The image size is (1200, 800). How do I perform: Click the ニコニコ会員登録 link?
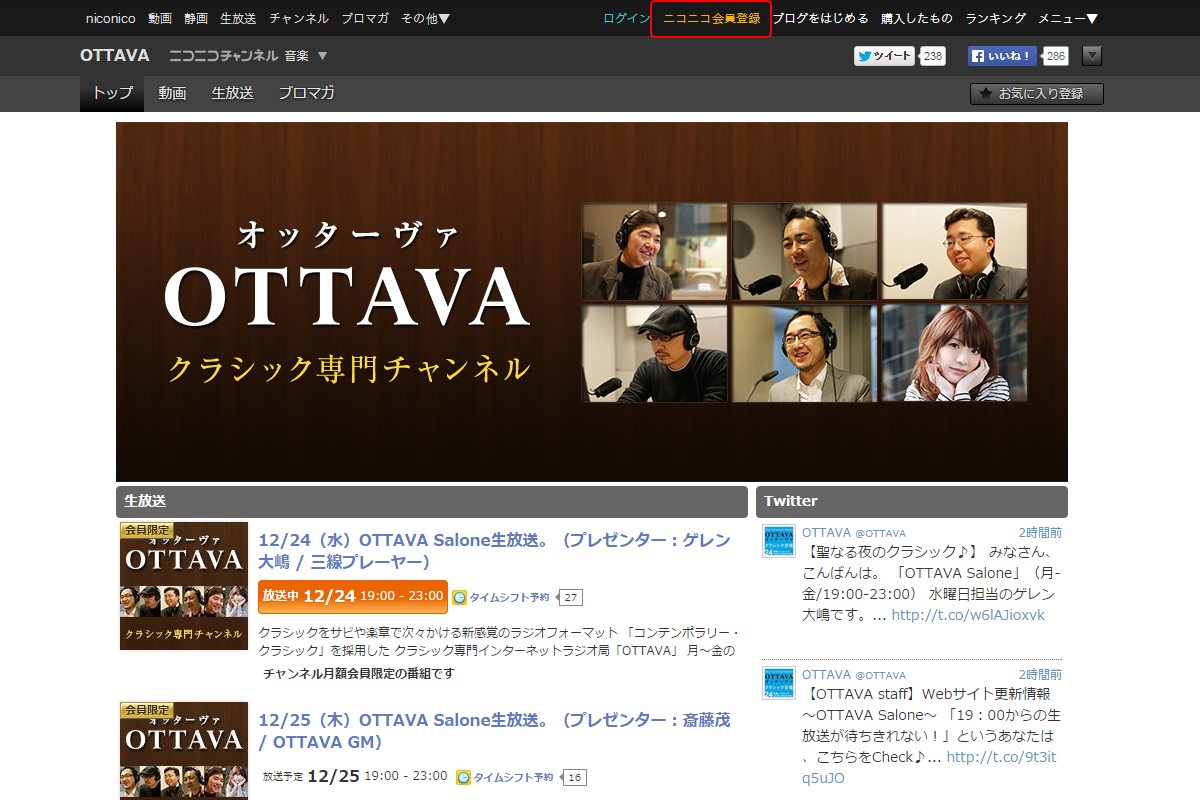coord(711,18)
